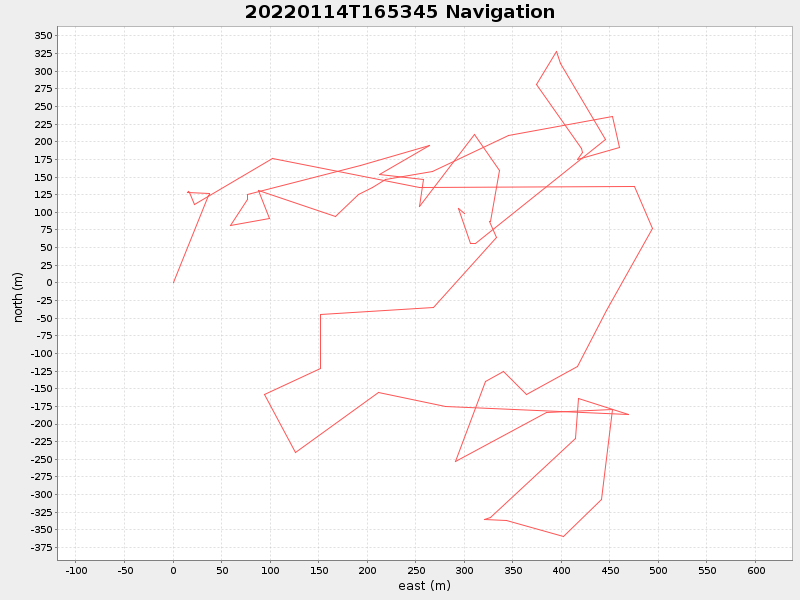Click the -125 north axis tick label
This screenshot has width=800, height=600.
[41, 371]
